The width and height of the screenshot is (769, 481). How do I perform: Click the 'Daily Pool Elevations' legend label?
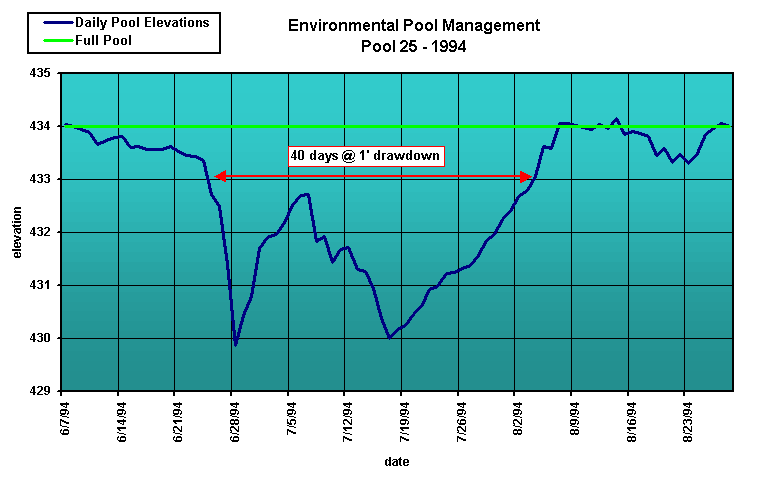pos(142,23)
